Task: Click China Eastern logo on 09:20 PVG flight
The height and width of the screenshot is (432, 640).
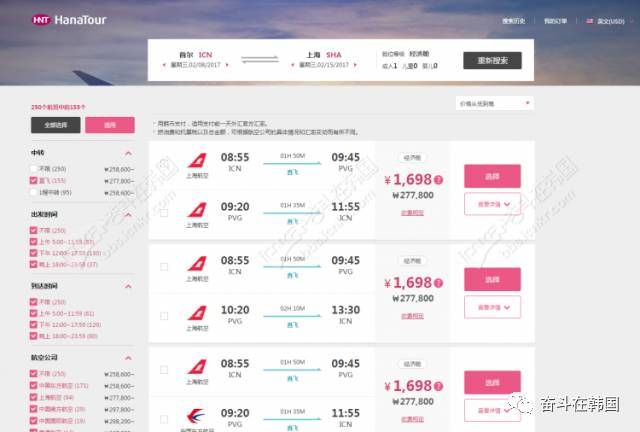Action: coord(196,416)
